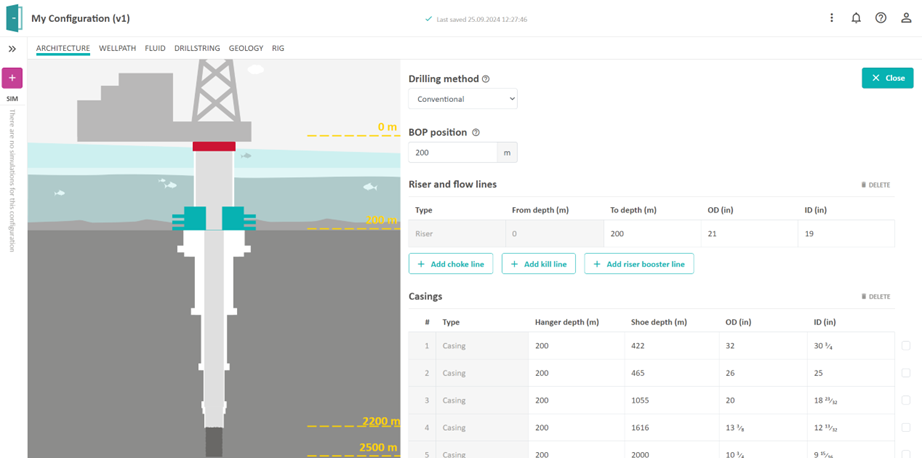This screenshot has height=458, width=922.
Task: Open the BOP position unit selector
Action: [x=507, y=153]
